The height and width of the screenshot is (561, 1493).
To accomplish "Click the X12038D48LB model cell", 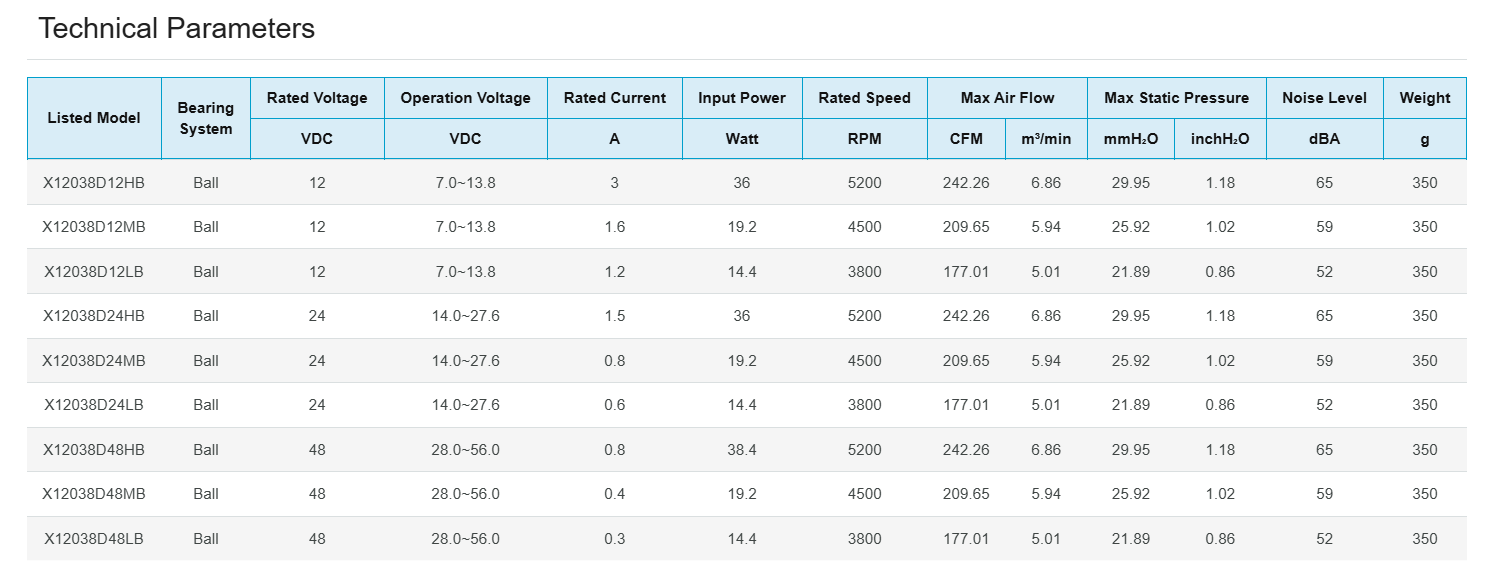I will coord(94,539).
